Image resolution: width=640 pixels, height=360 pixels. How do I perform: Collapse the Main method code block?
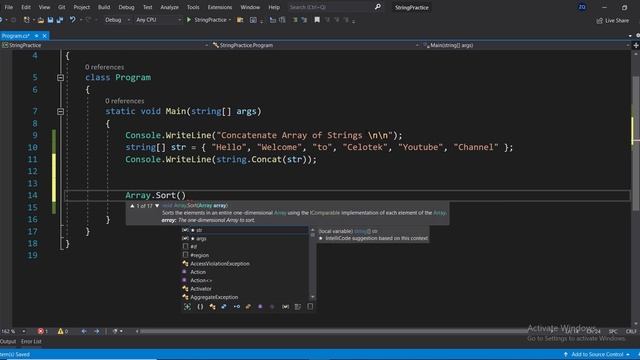(60, 111)
